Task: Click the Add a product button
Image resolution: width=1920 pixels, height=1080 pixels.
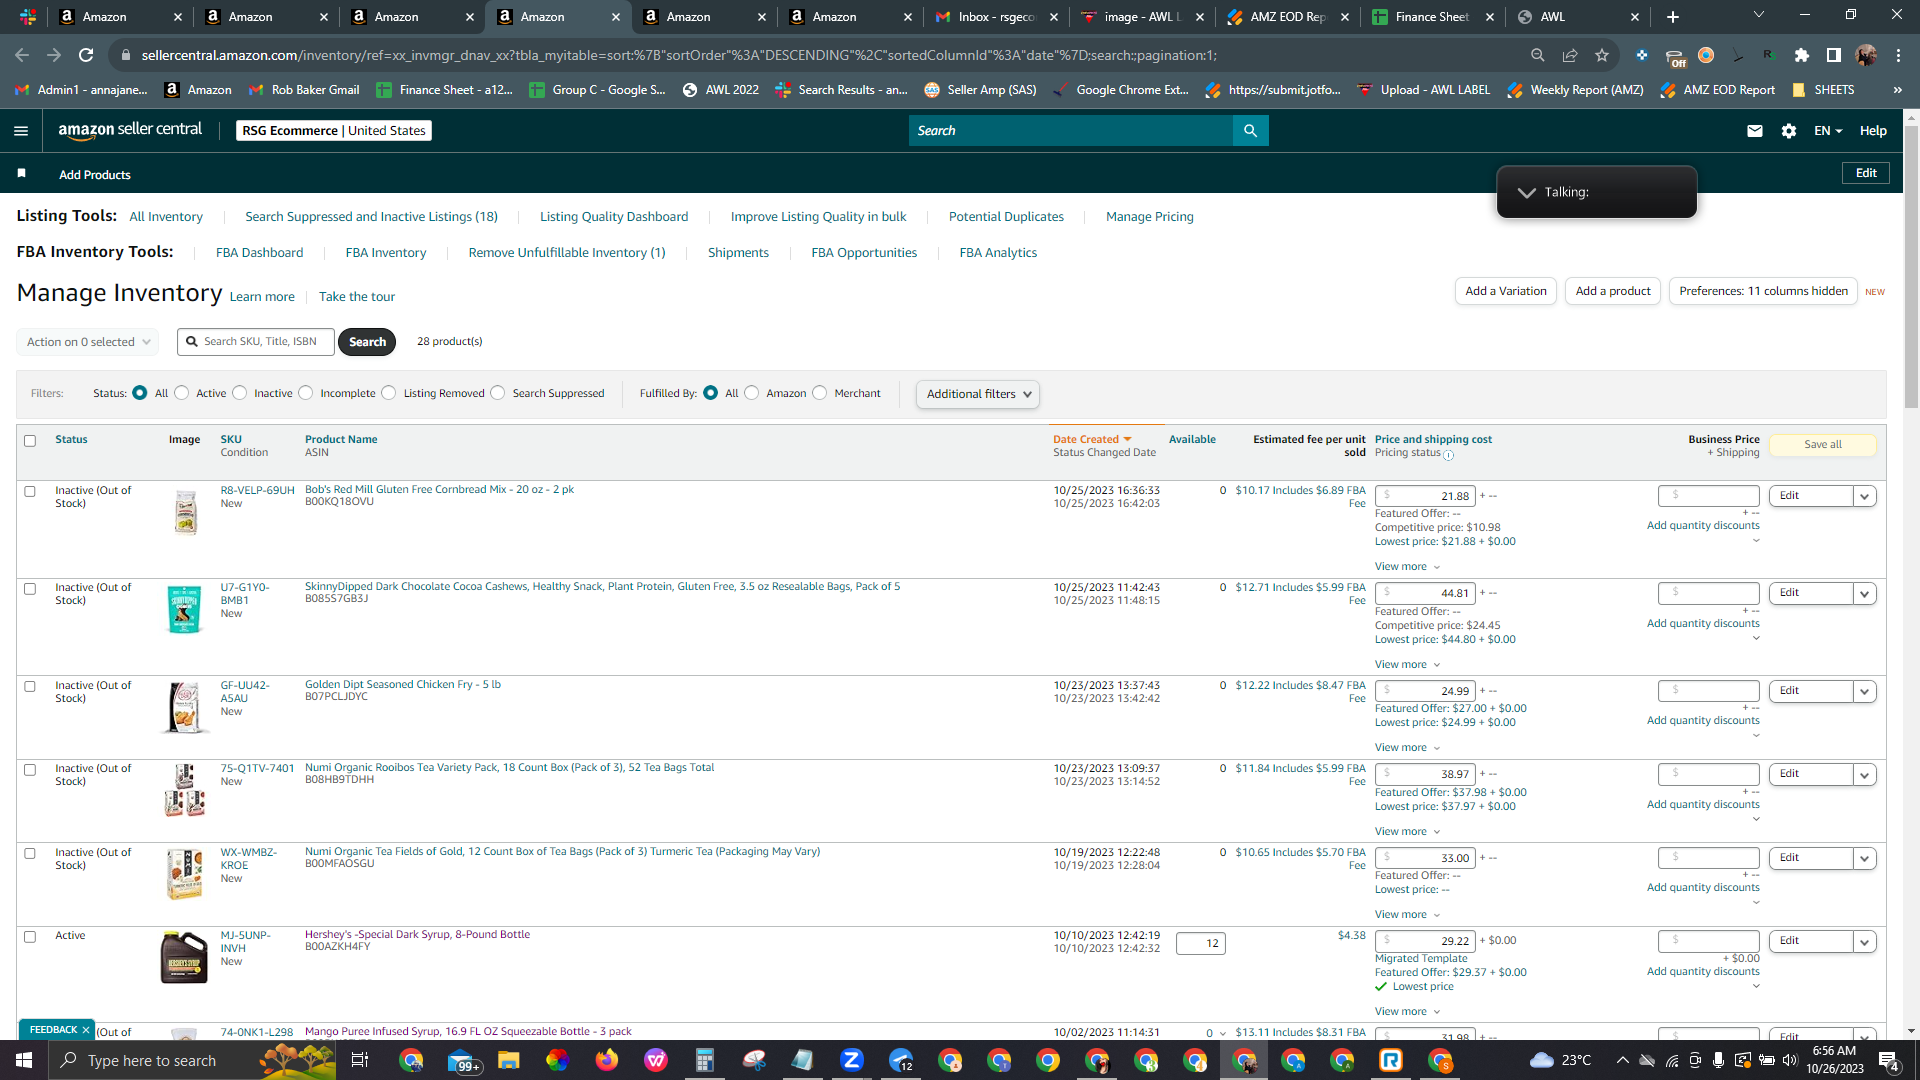Action: [x=1613, y=291]
